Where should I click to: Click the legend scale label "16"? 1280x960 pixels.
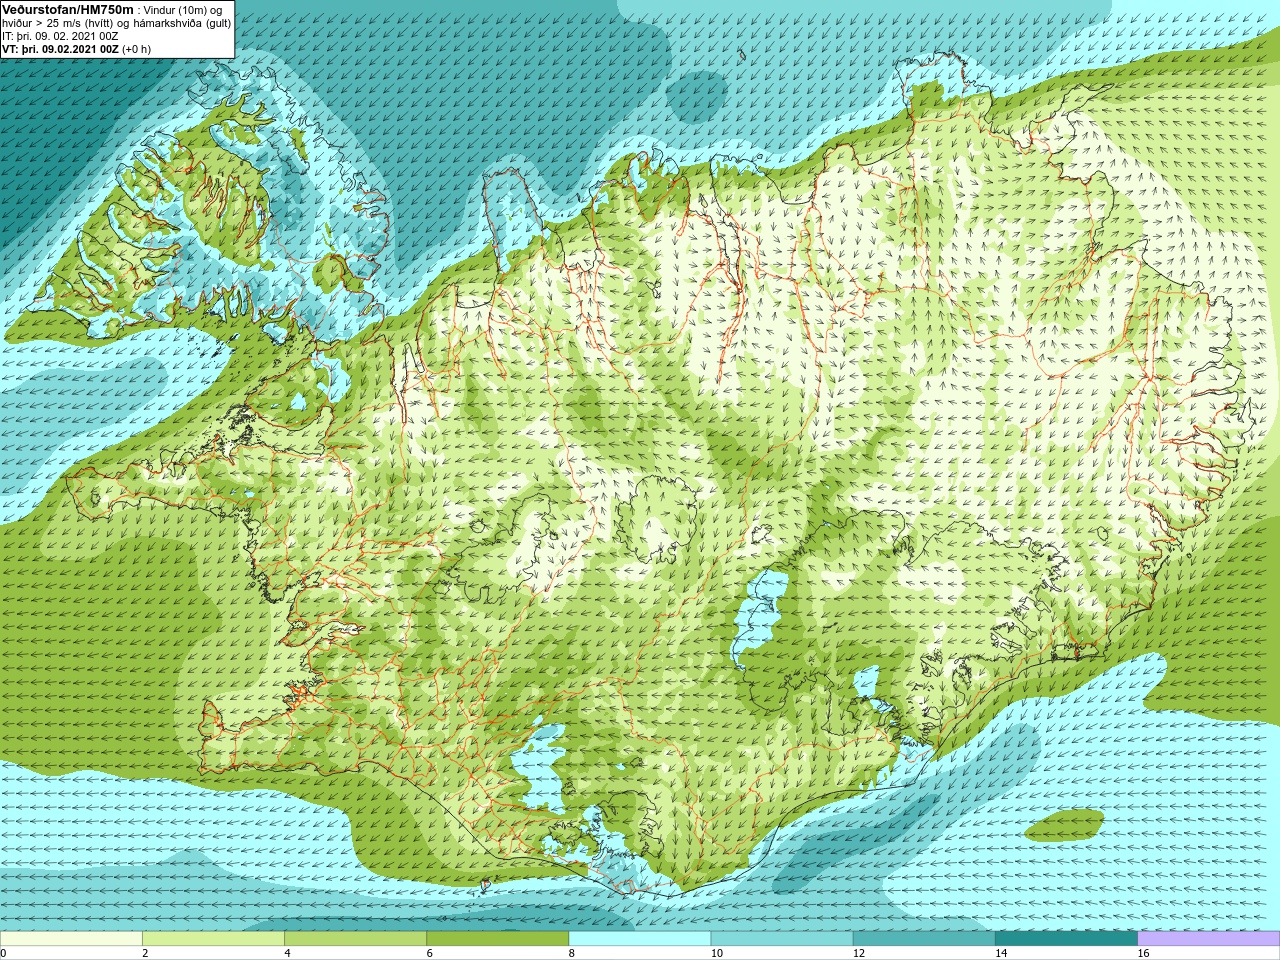pos(1142,953)
